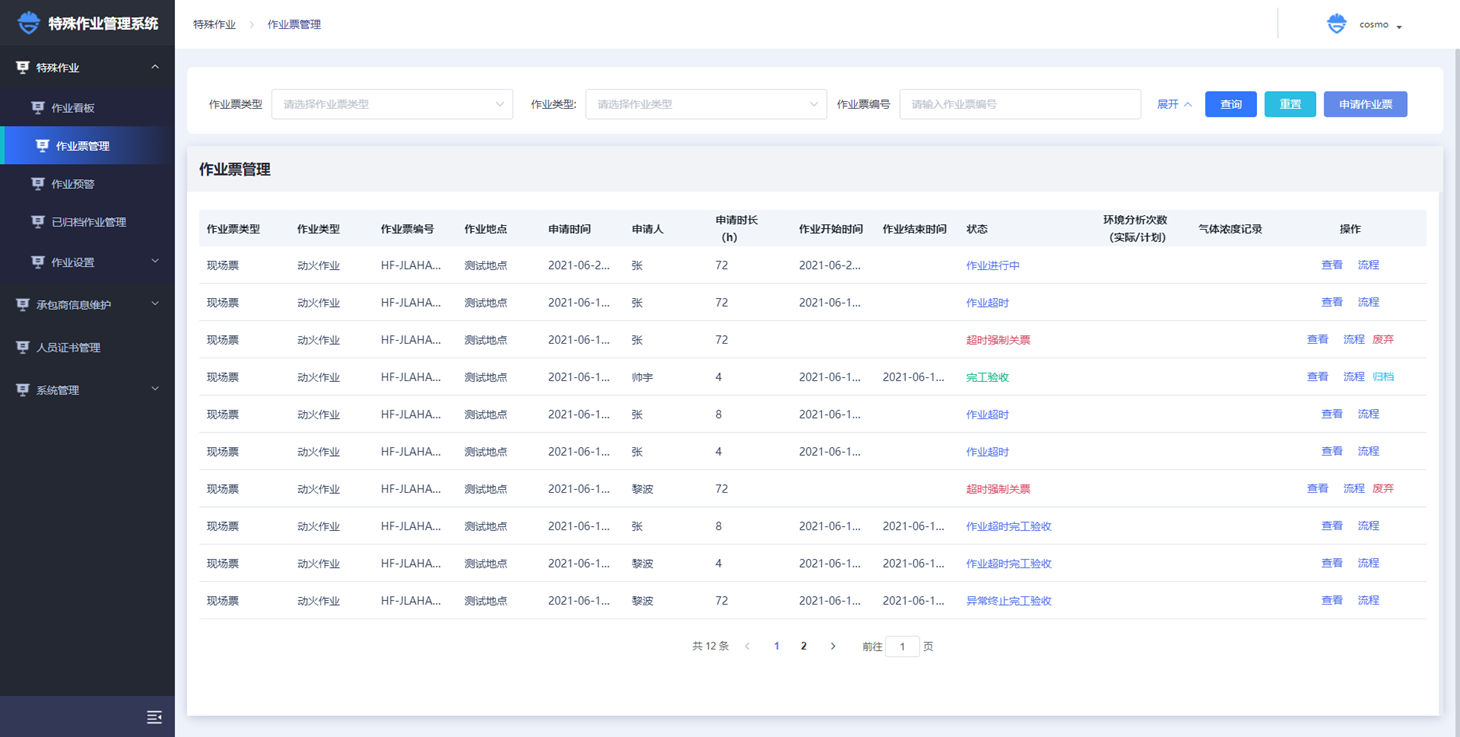
Task: Open 已归档作业管理 in the sidebar
Action: pos(87,222)
